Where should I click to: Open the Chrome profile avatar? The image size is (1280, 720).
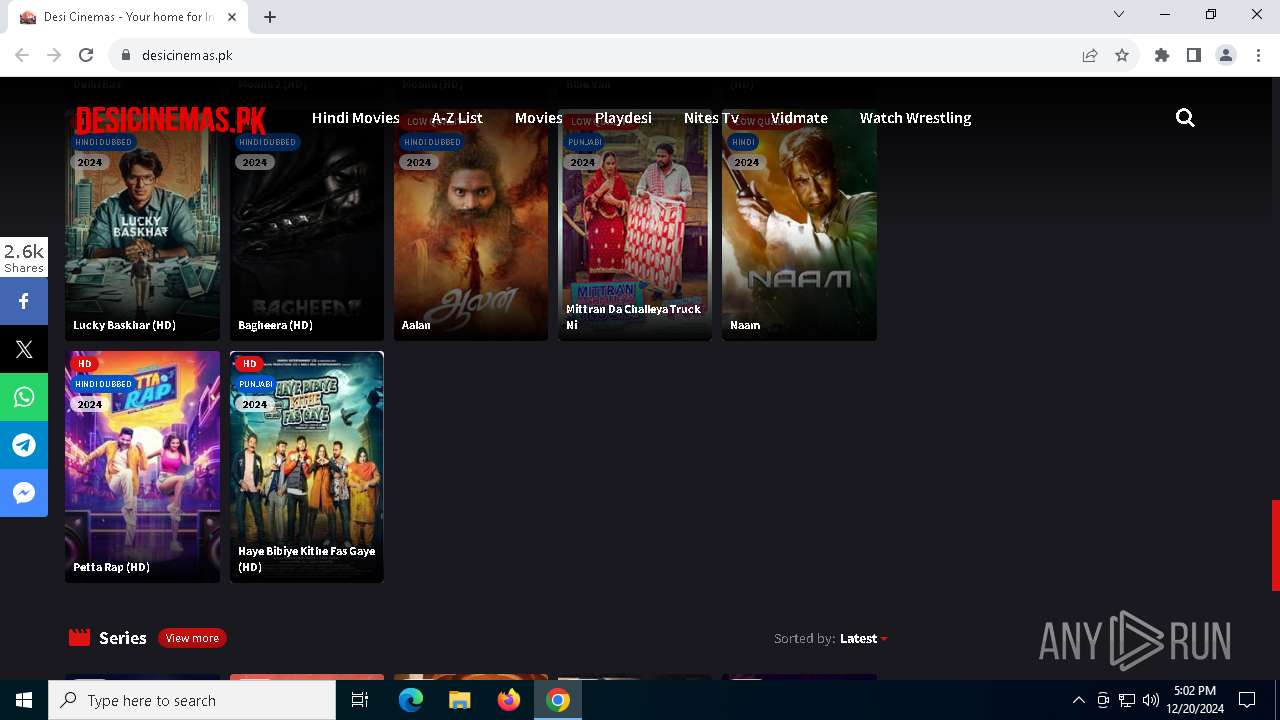click(x=1226, y=55)
